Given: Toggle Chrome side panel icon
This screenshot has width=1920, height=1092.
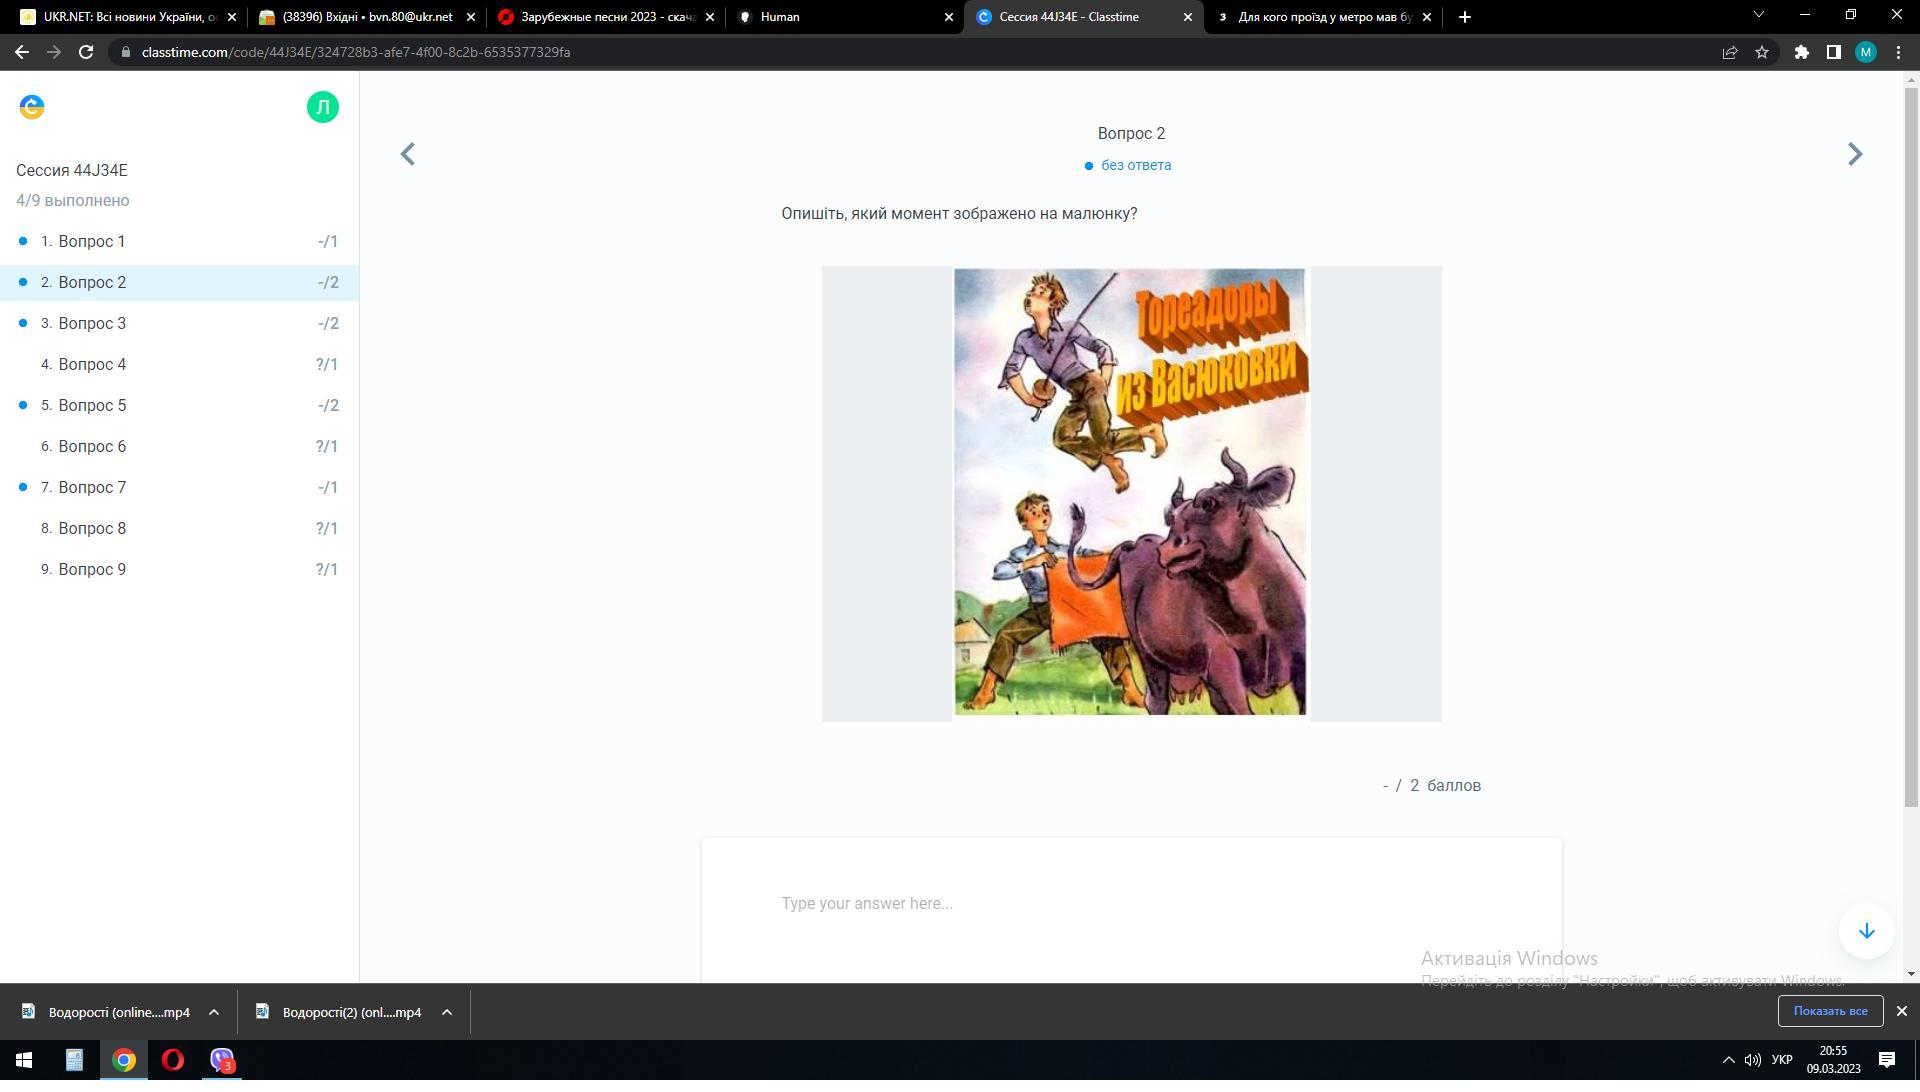Looking at the screenshot, I should click(1833, 52).
